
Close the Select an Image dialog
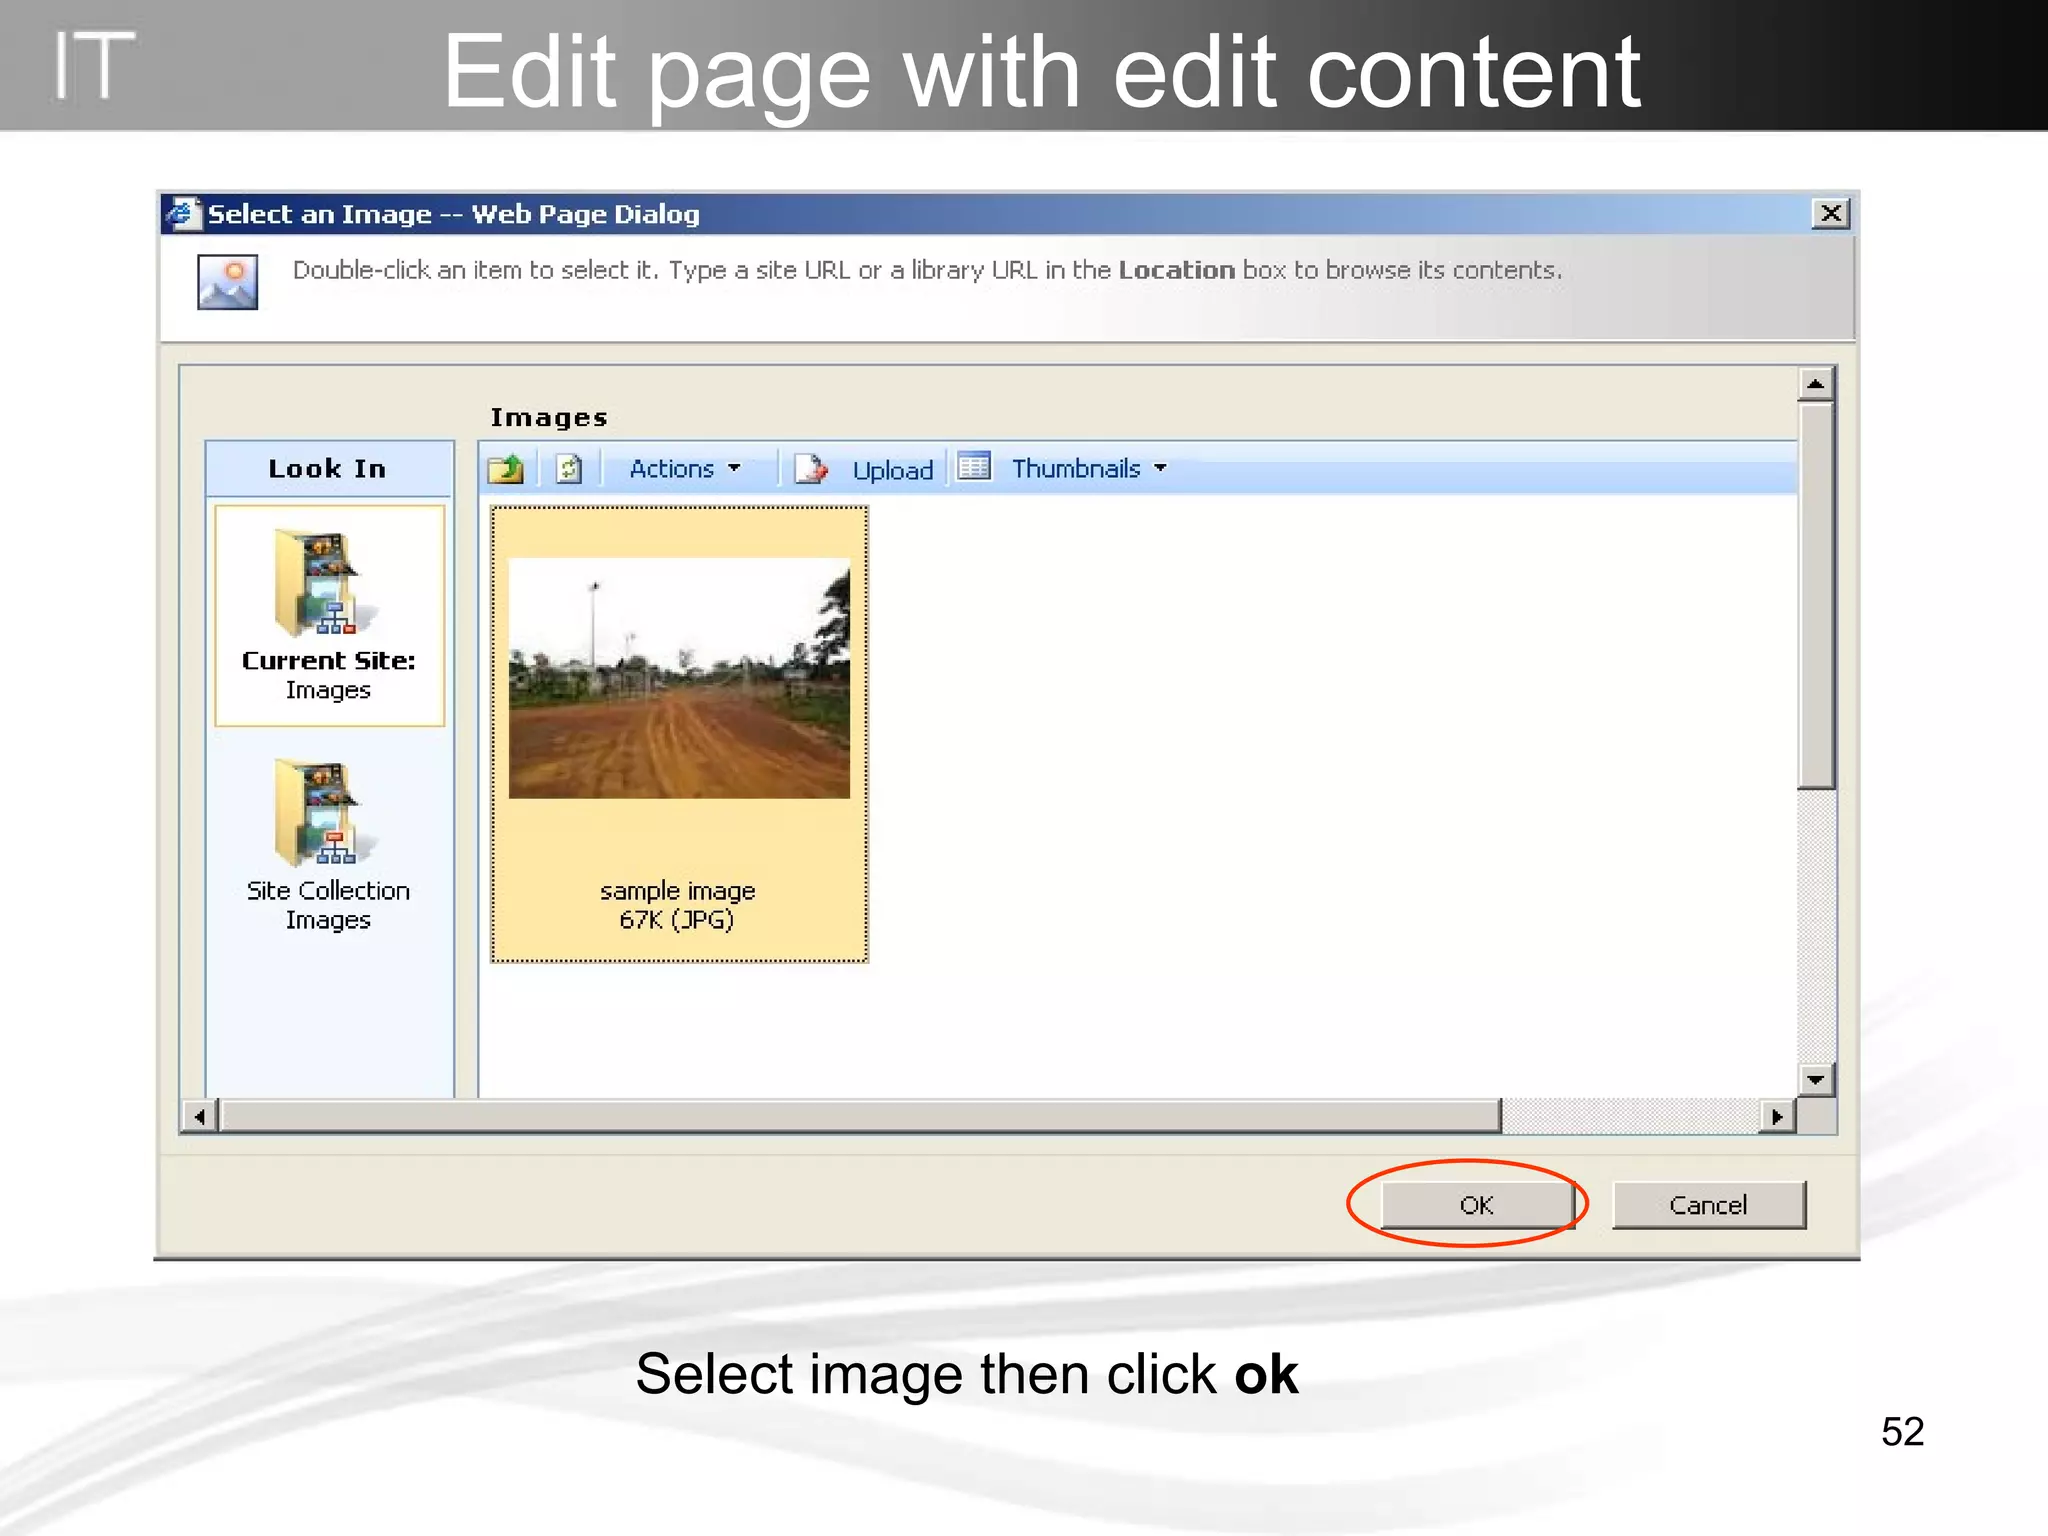click(x=1830, y=213)
